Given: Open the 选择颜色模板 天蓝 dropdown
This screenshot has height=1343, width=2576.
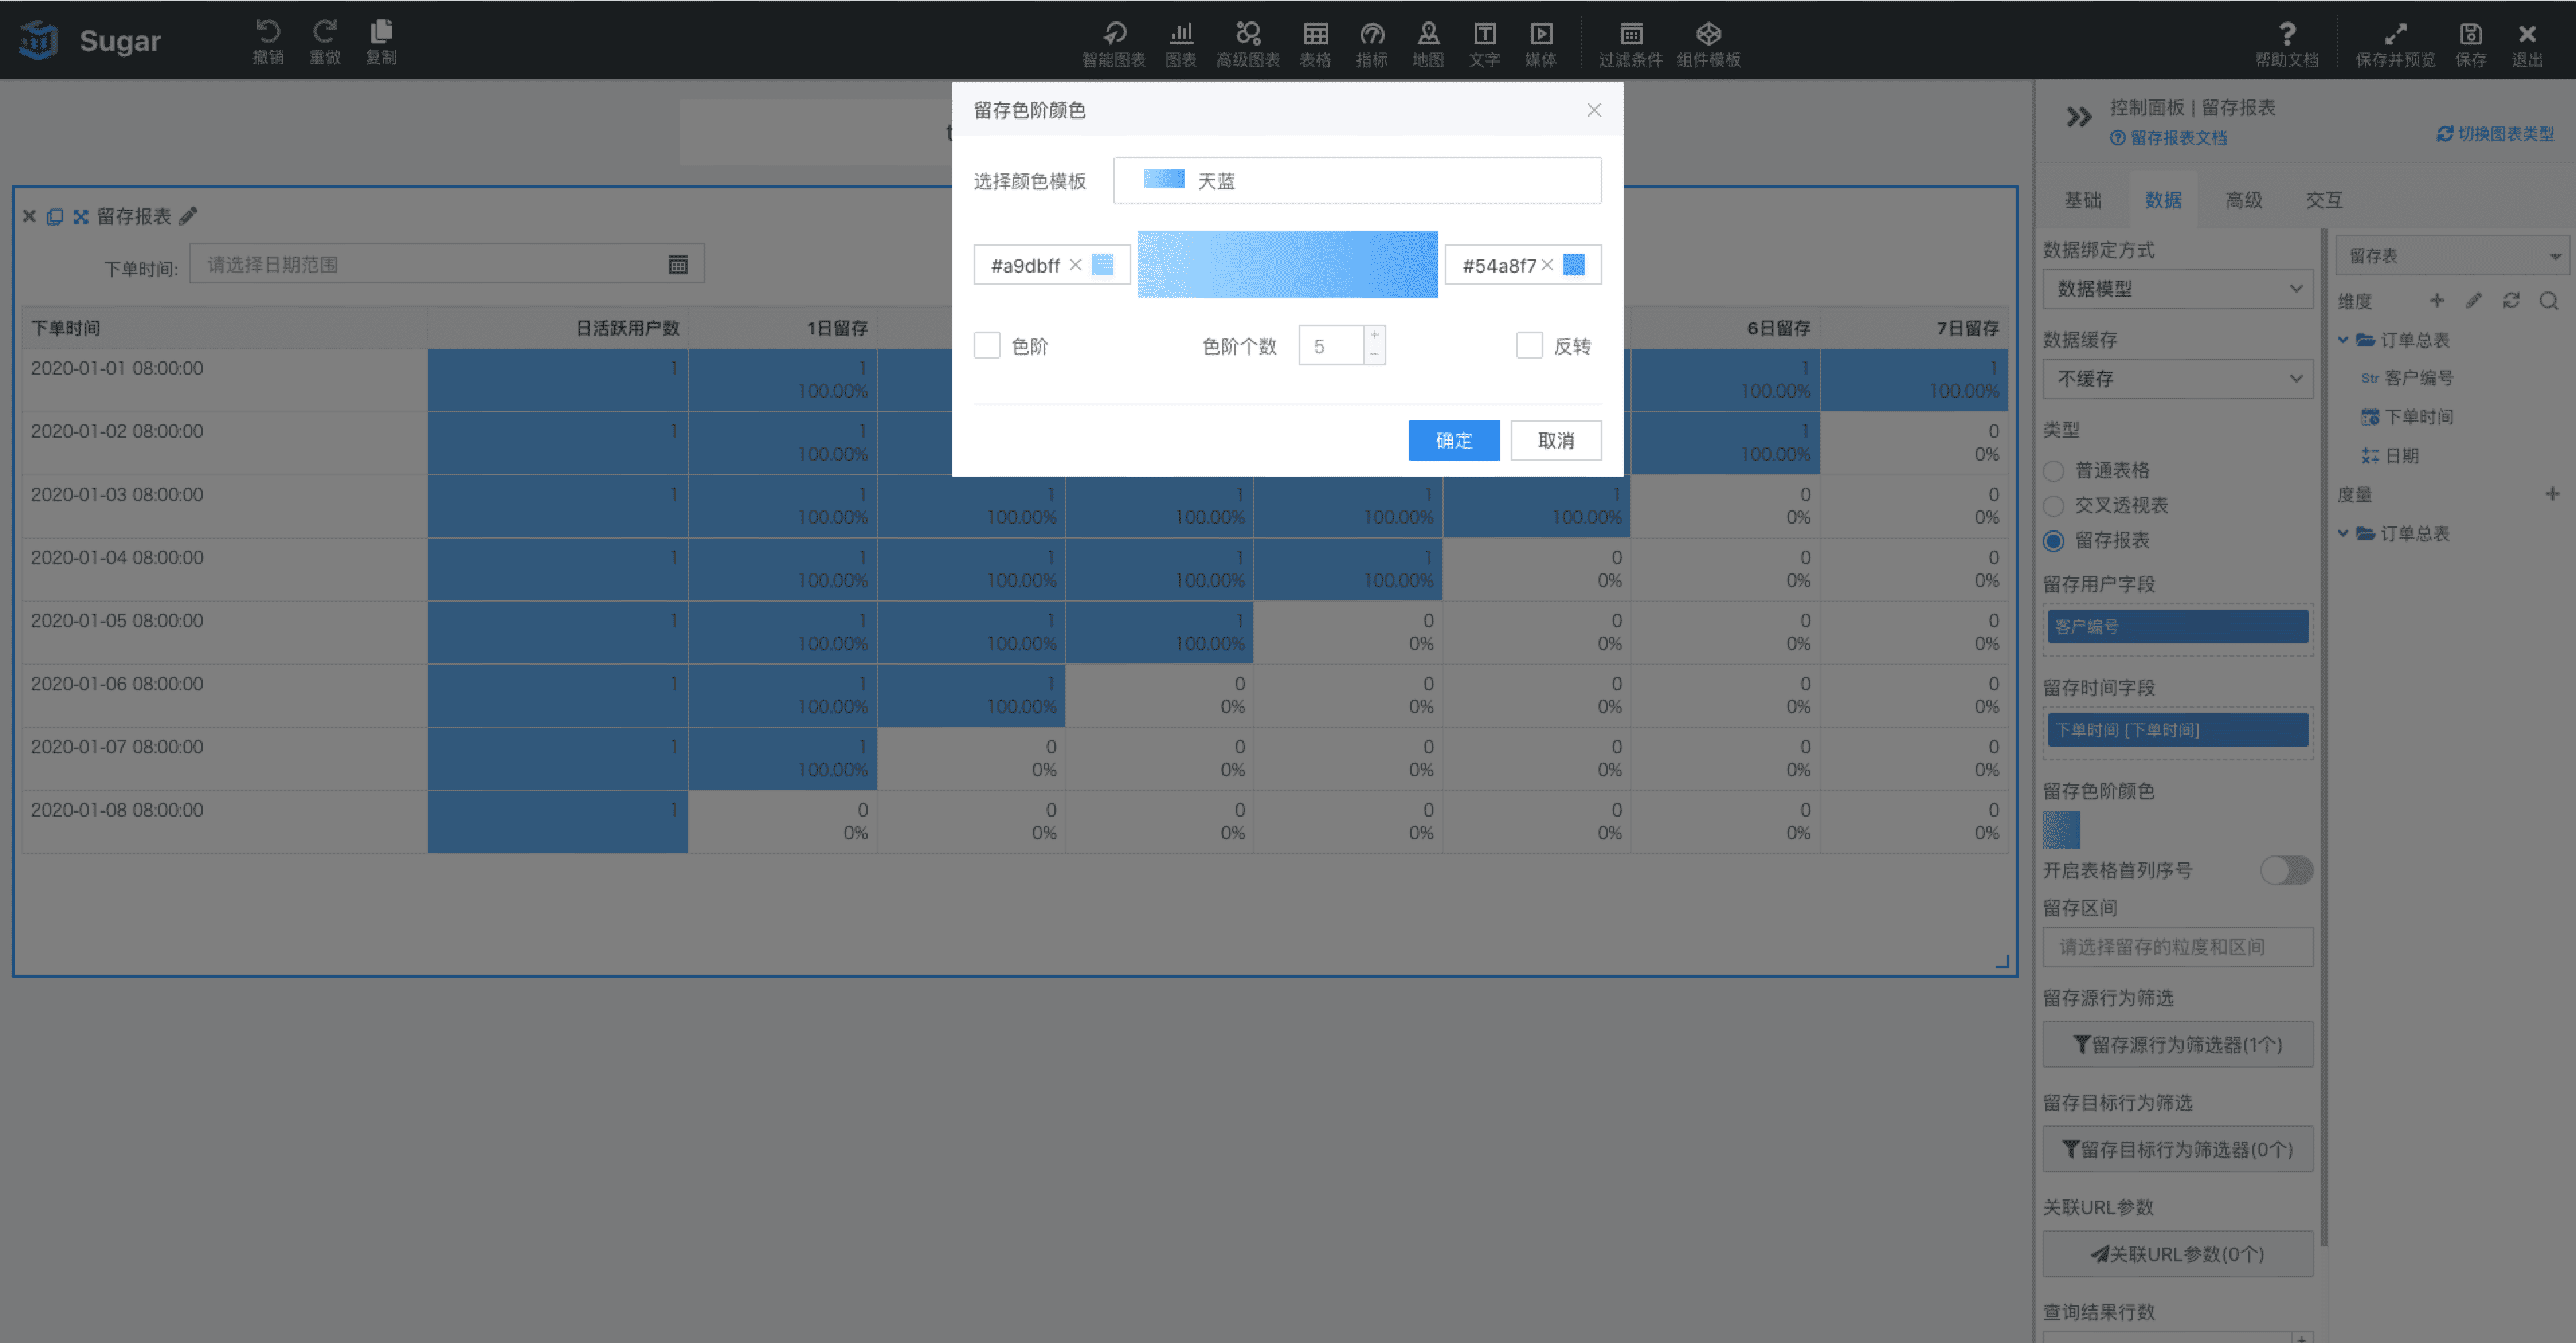Looking at the screenshot, I should tap(1357, 181).
